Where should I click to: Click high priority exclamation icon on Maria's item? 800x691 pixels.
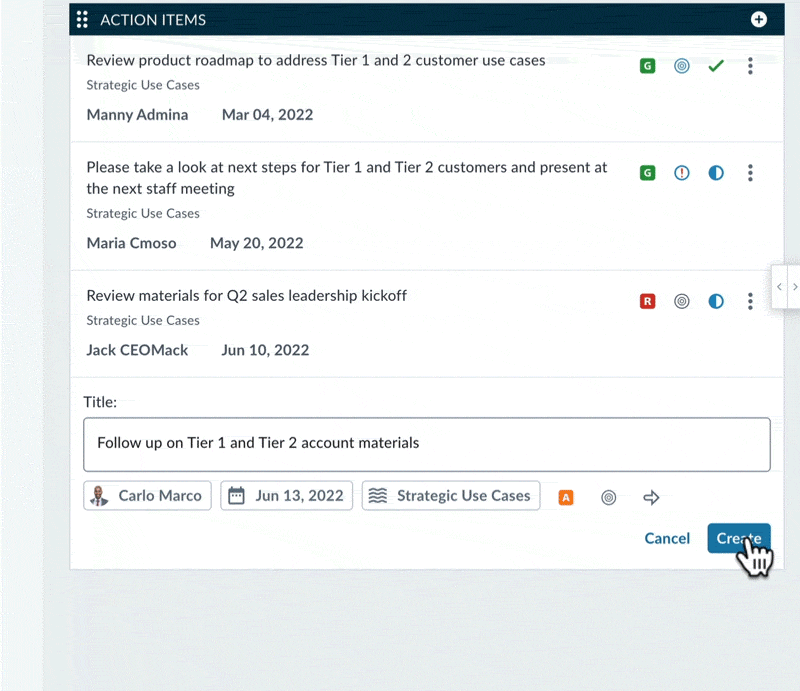click(681, 173)
